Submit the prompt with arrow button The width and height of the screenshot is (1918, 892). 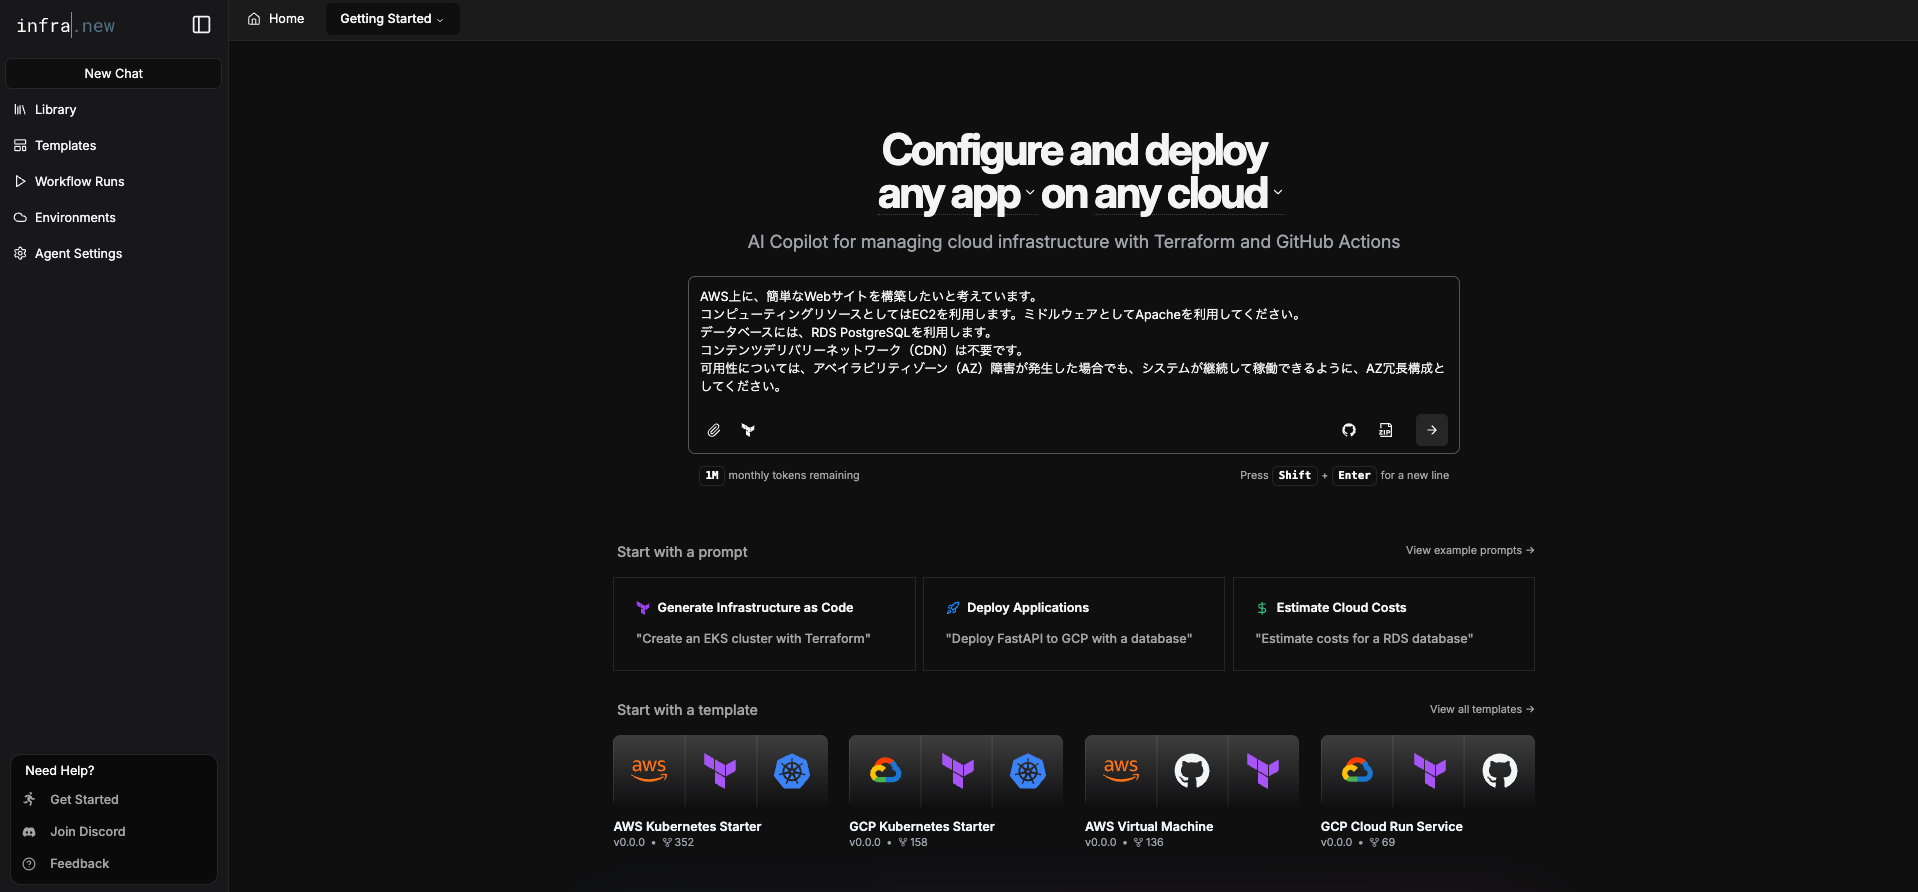tap(1432, 430)
